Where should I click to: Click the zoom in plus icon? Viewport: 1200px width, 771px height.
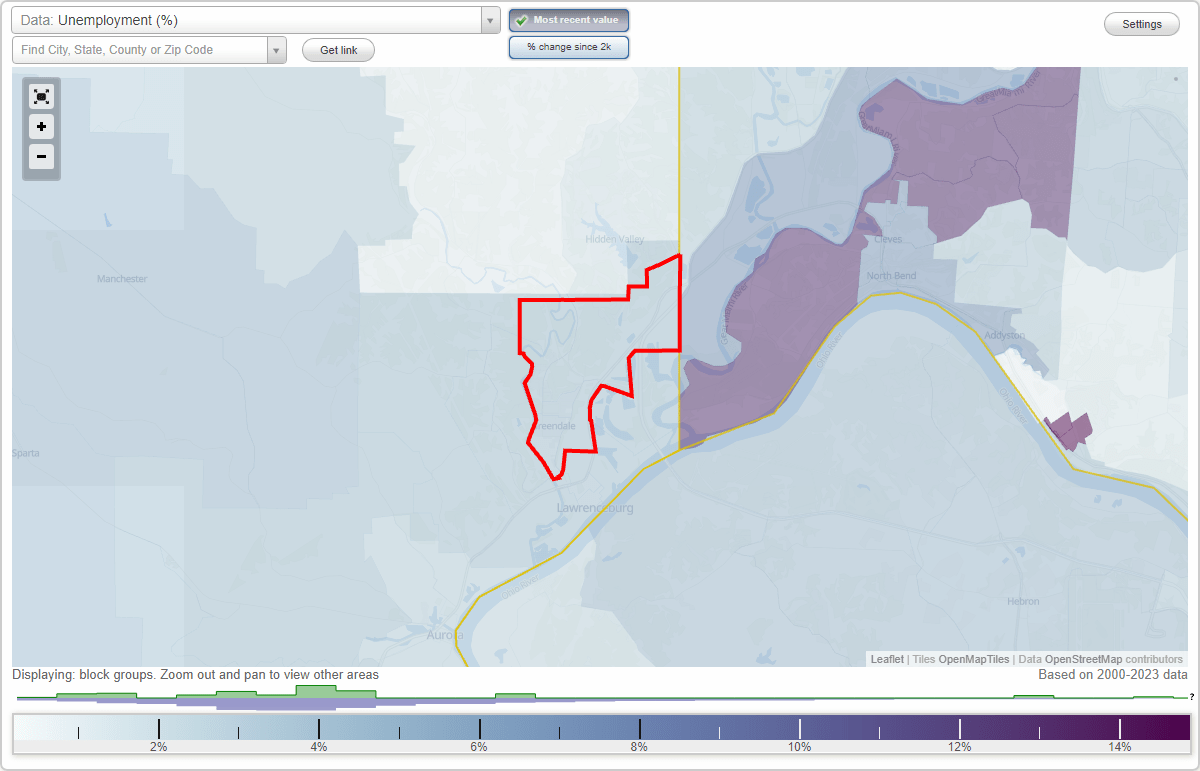tap(41, 127)
